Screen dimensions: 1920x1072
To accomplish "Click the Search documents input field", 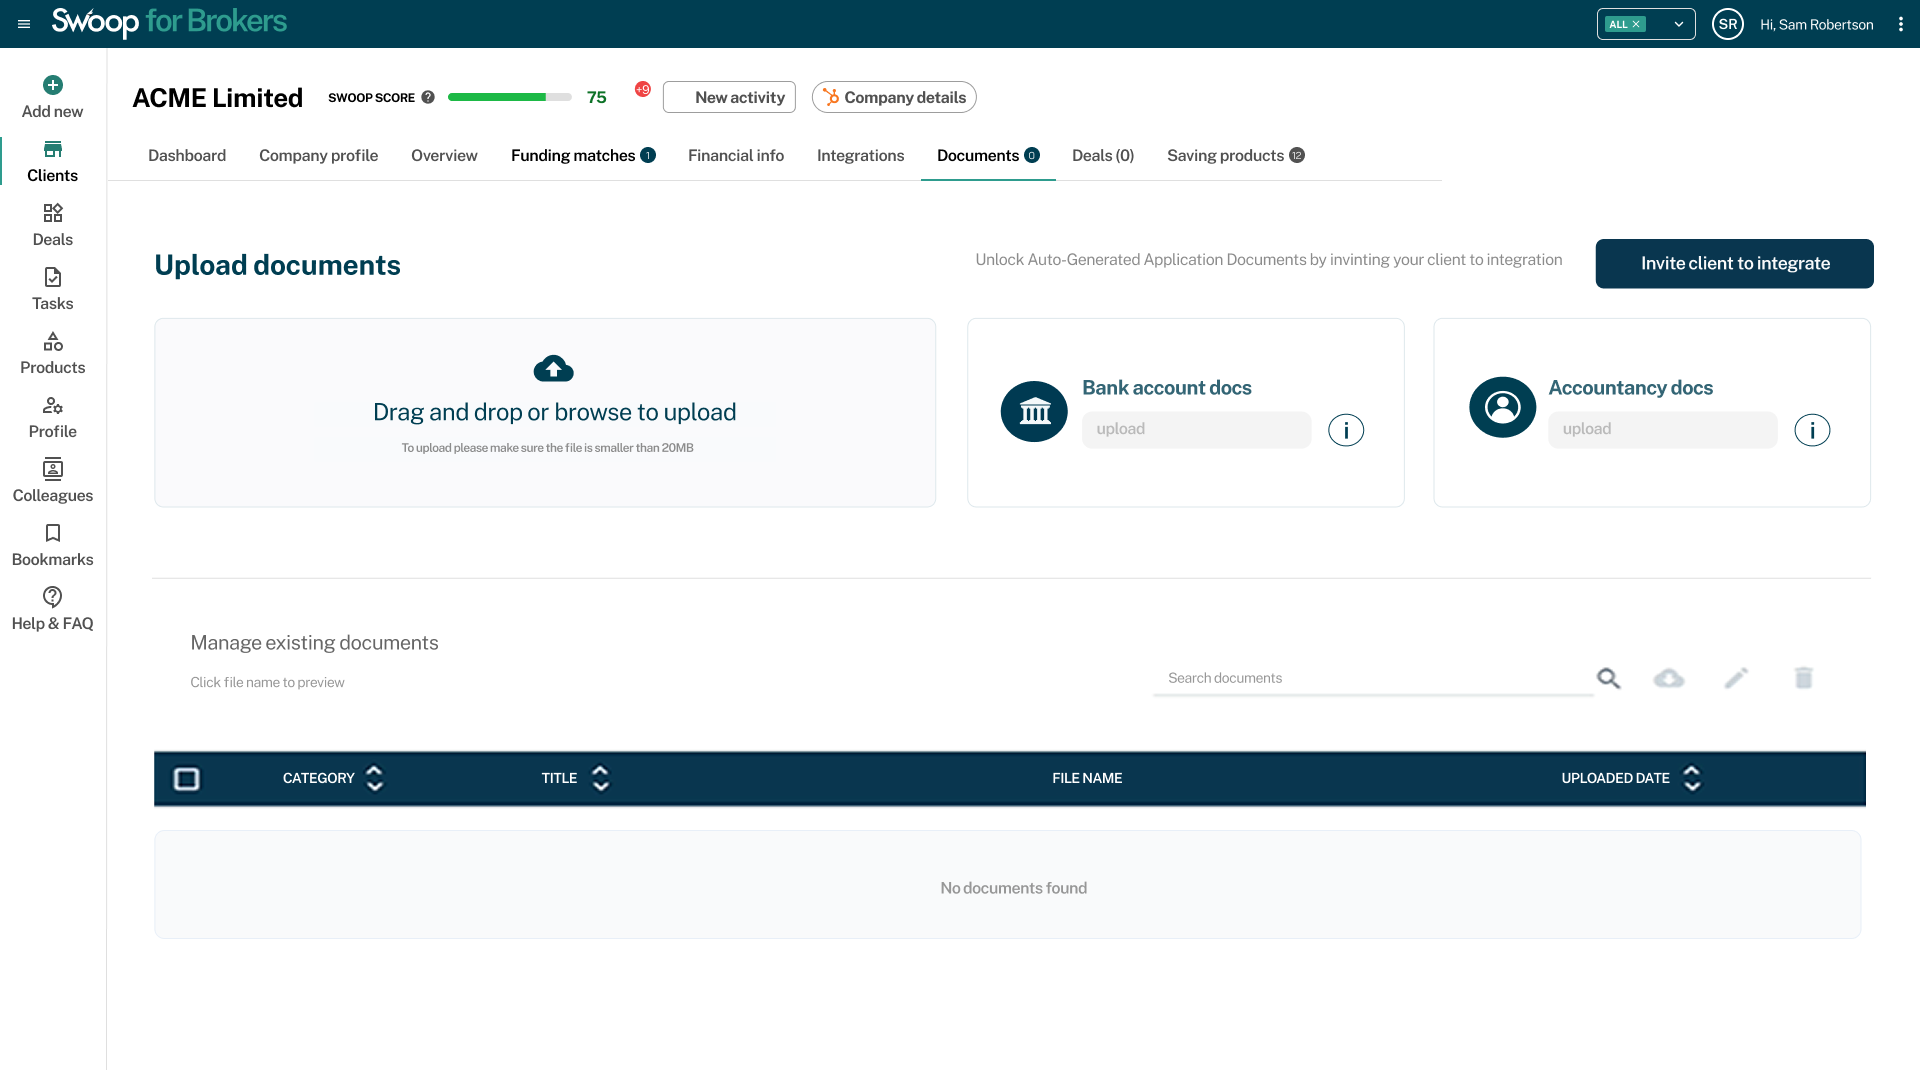I will (x=1372, y=678).
